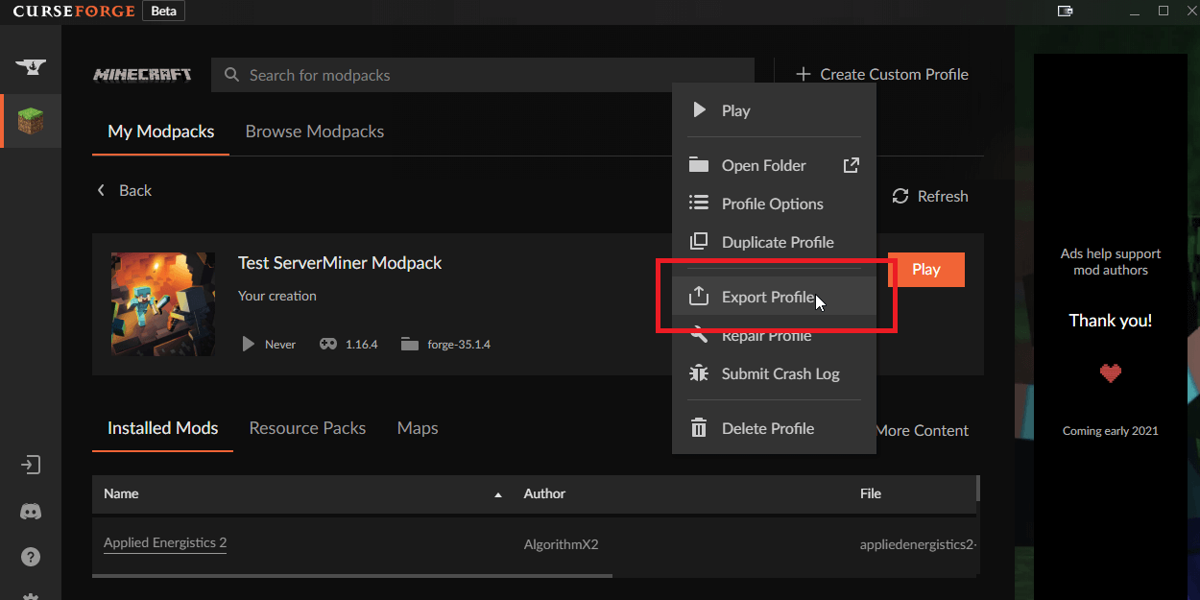The width and height of the screenshot is (1200, 600).
Task: Open the Discord icon in sidebar
Action: pos(30,511)
